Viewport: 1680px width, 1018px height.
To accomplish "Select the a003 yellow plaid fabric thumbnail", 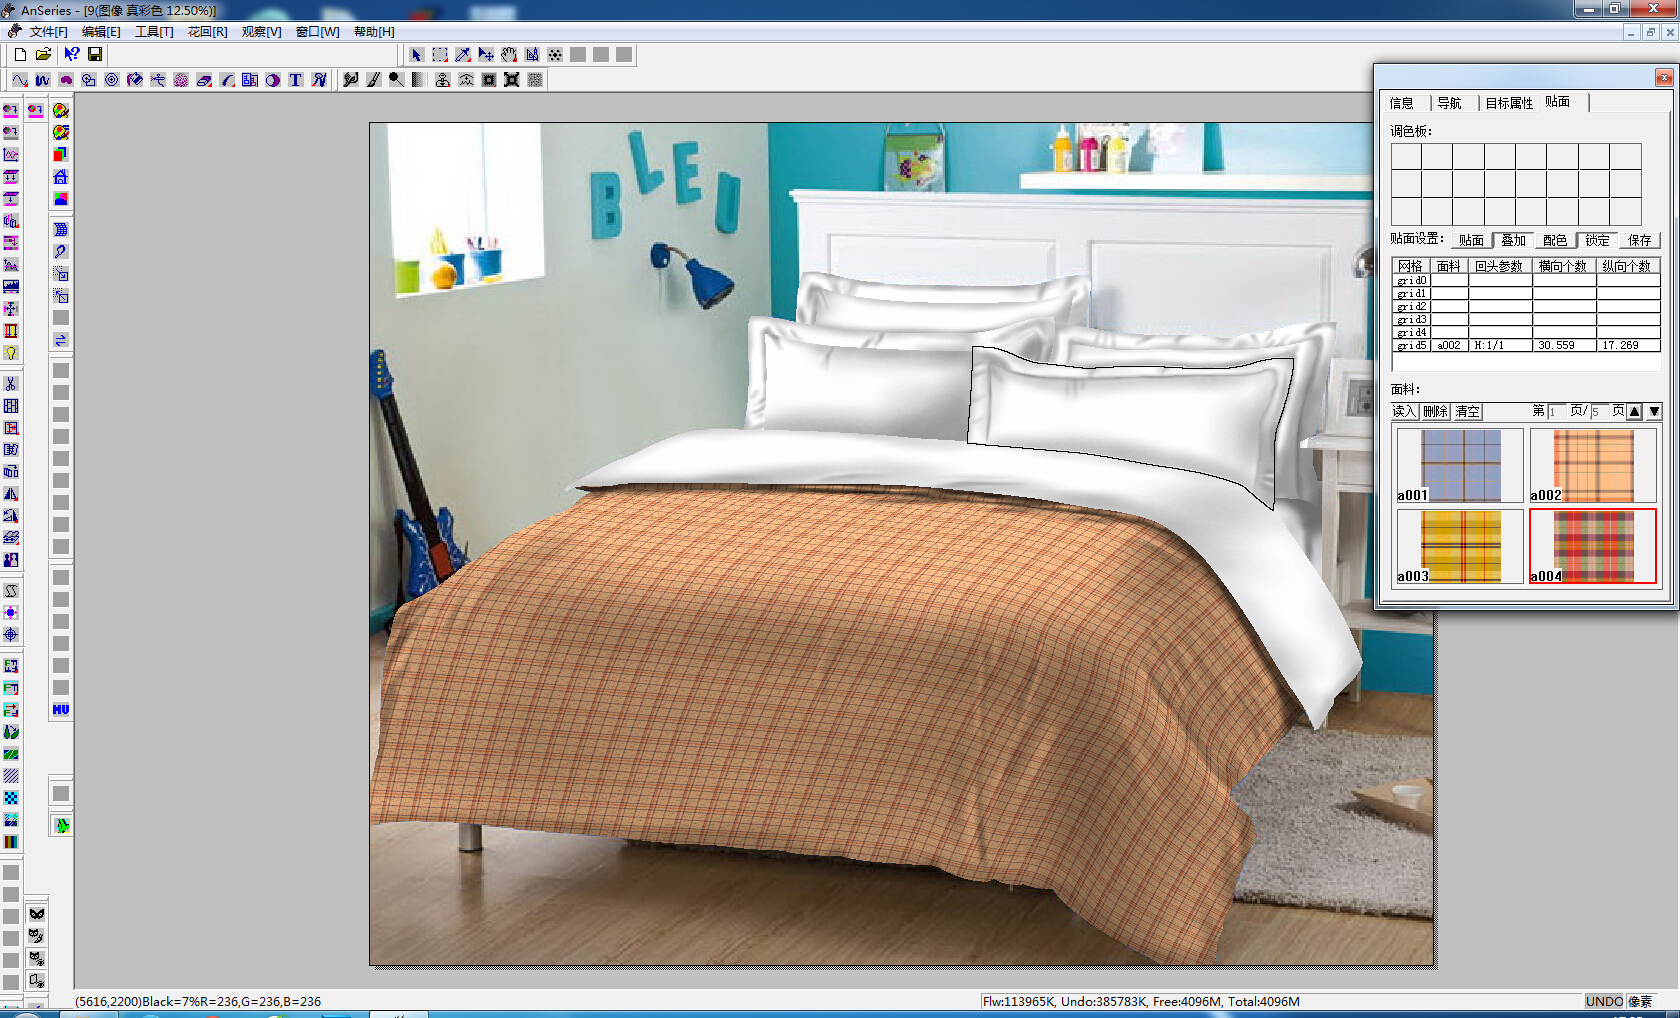I will [1460, 547].
